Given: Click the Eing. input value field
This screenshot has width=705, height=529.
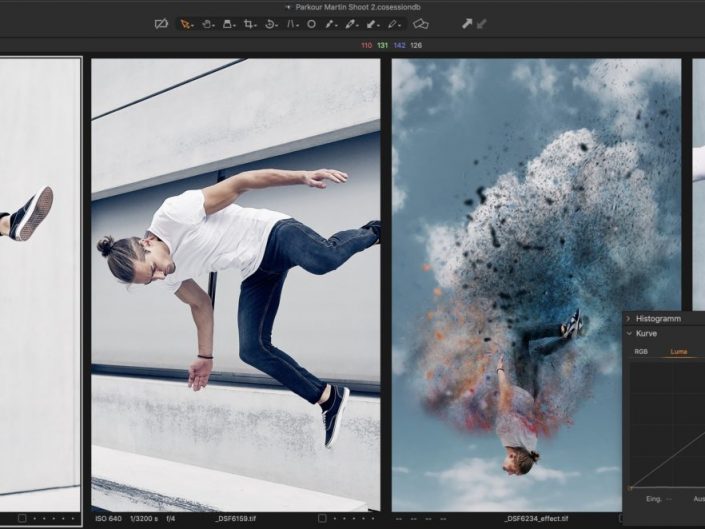Looking at the screenshot, I should 669,499.
